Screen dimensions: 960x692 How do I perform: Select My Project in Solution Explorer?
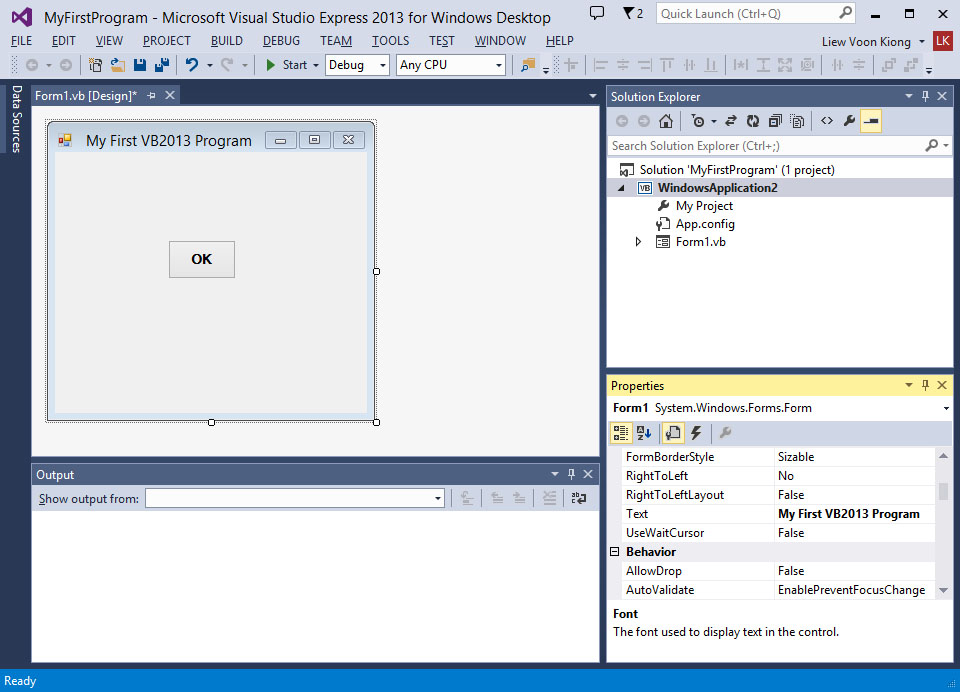[704, 206]
